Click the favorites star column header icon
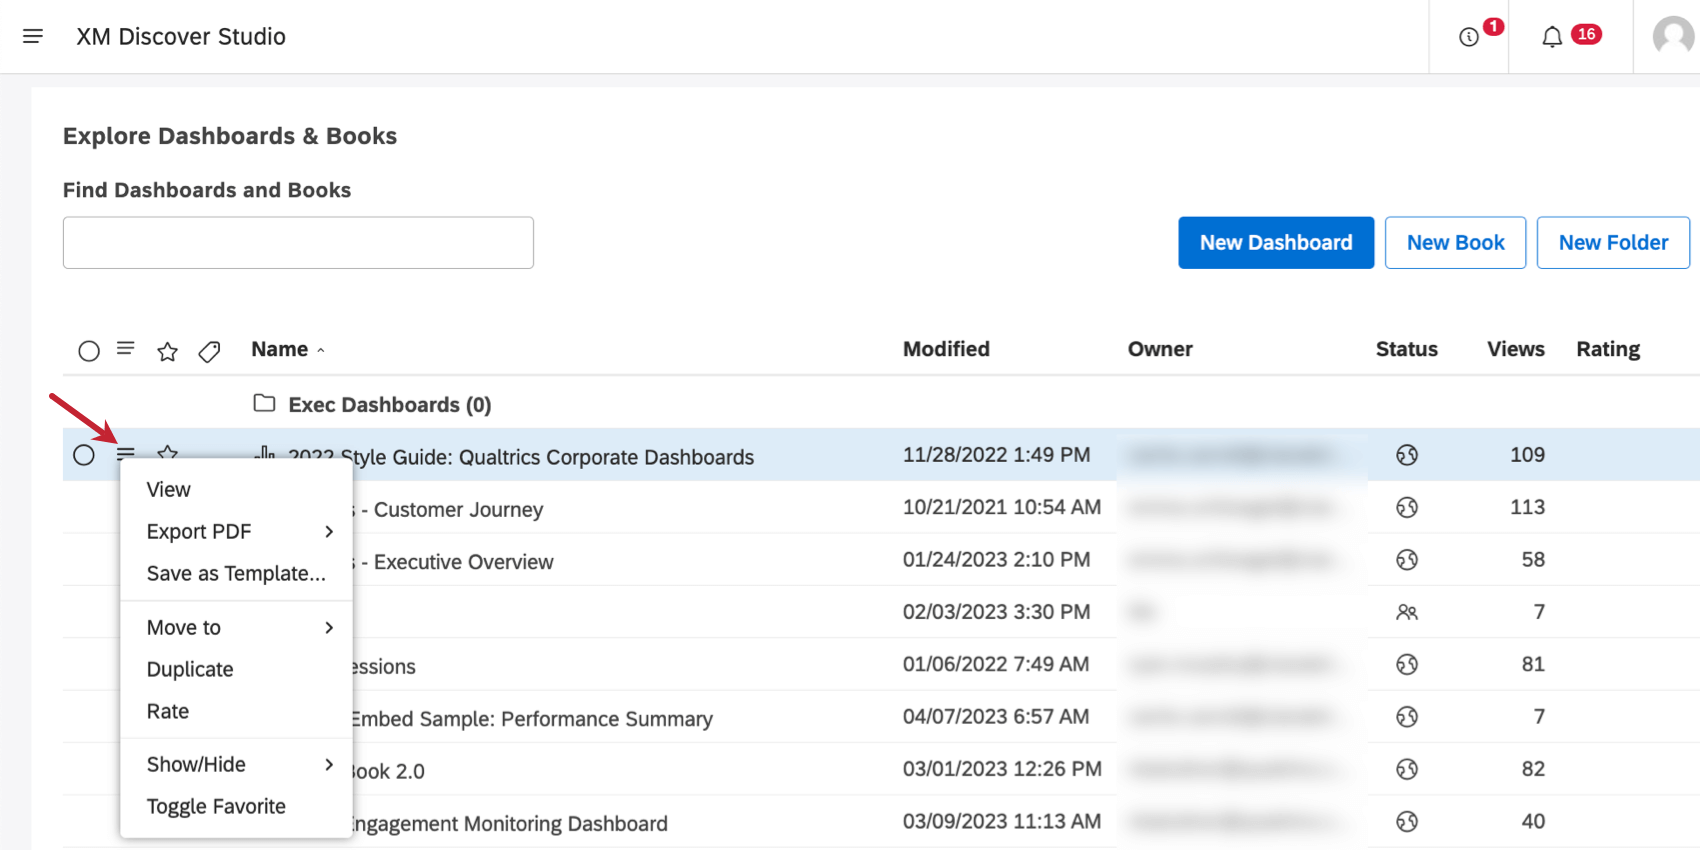 click(167, 351)
